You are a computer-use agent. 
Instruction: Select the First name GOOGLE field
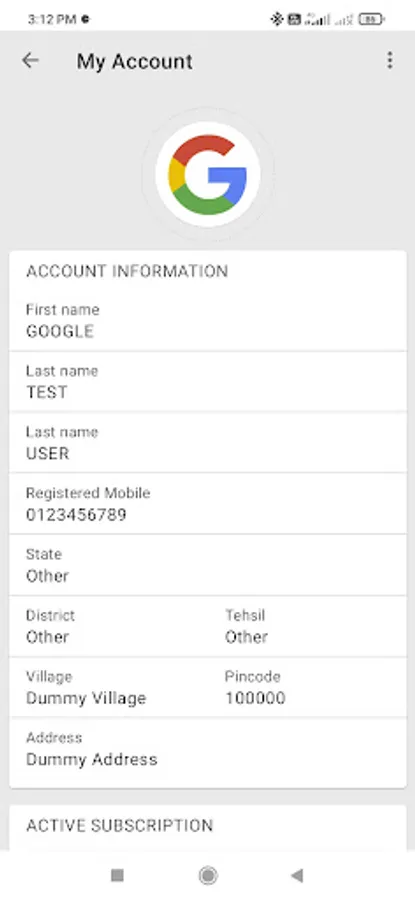208,320
